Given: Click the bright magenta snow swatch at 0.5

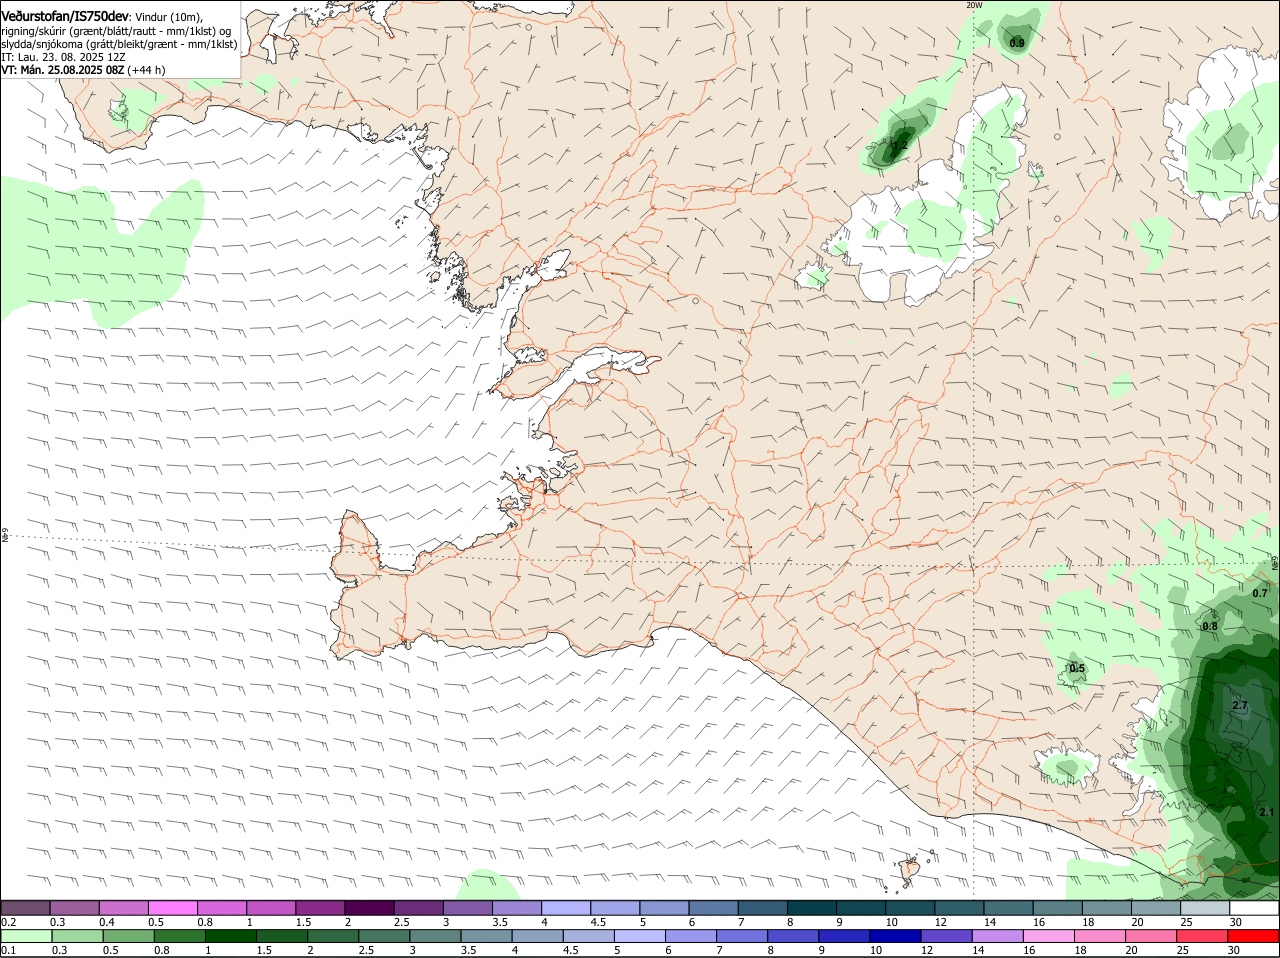Looking at the screenshot, I should pyautogui.click(x=173, y=907).
